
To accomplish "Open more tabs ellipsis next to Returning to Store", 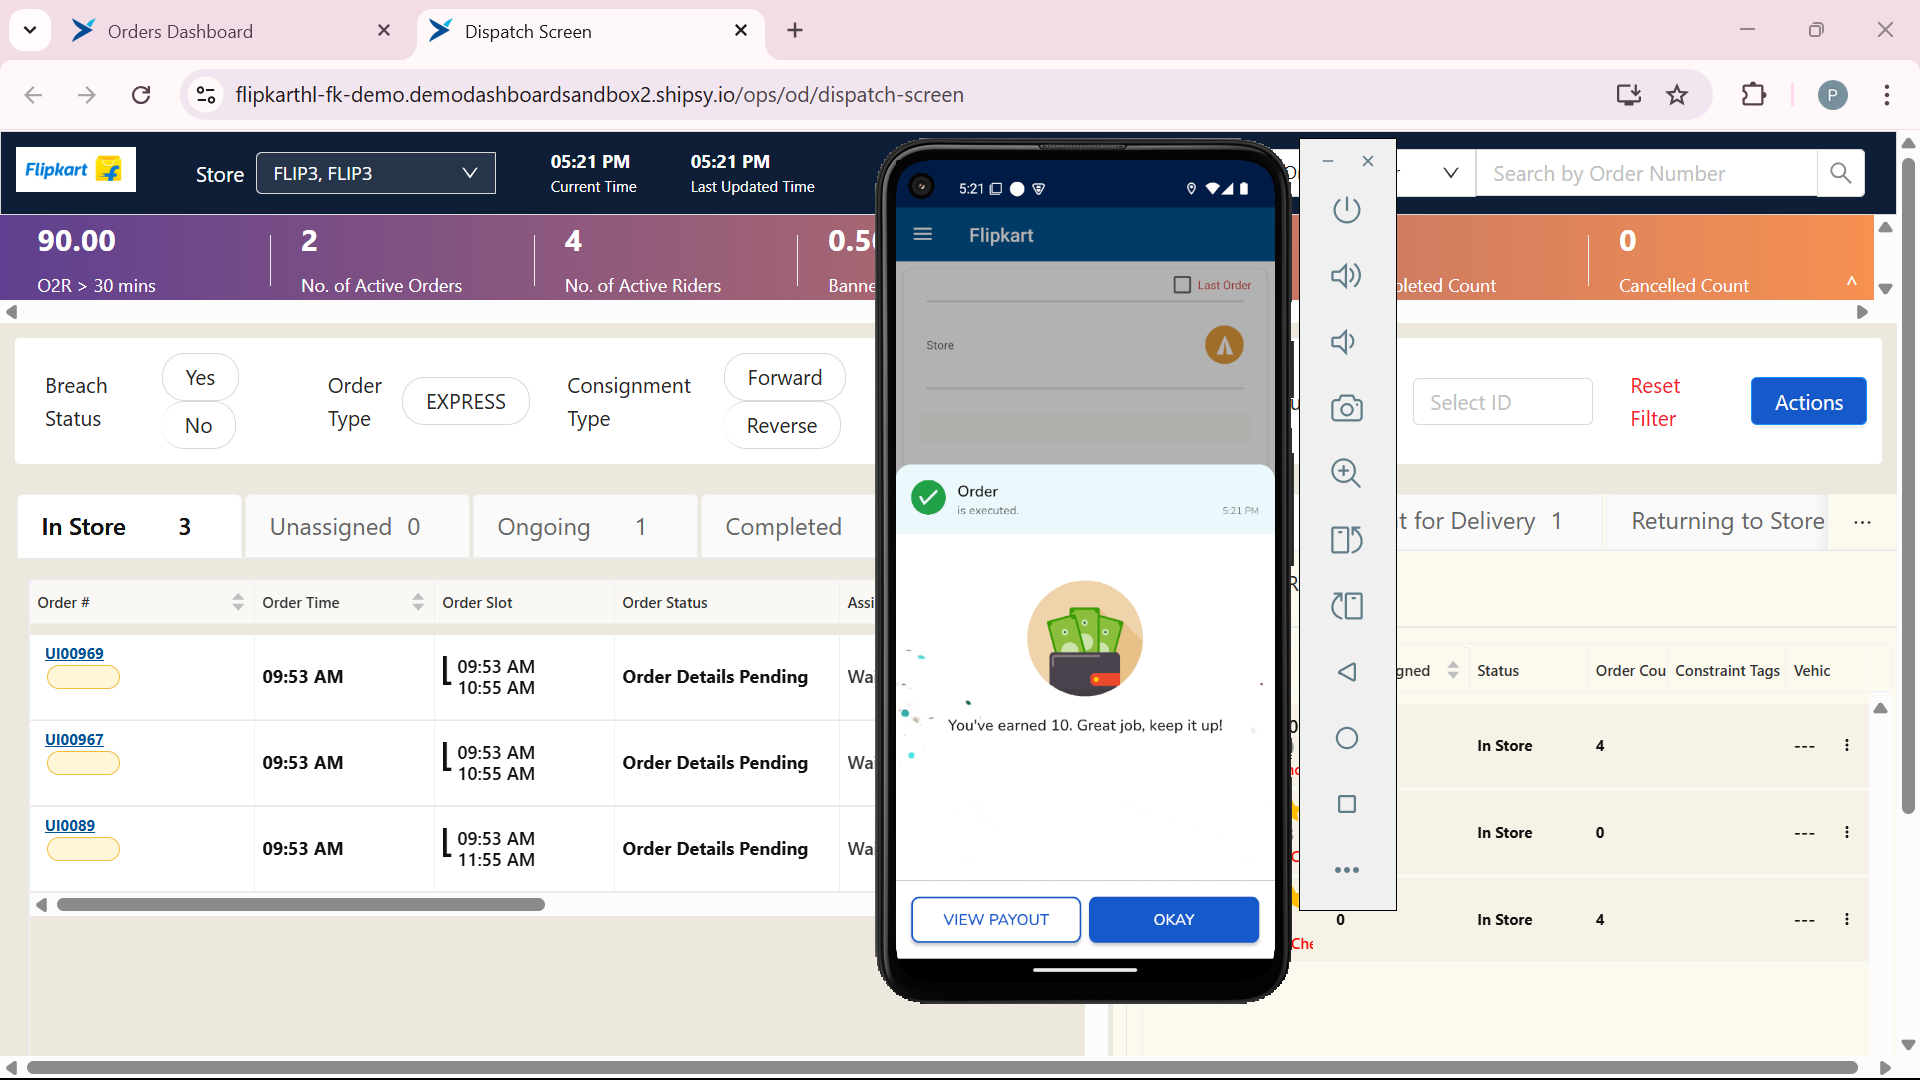I will pyautogui.click(x=1862, y=522).
